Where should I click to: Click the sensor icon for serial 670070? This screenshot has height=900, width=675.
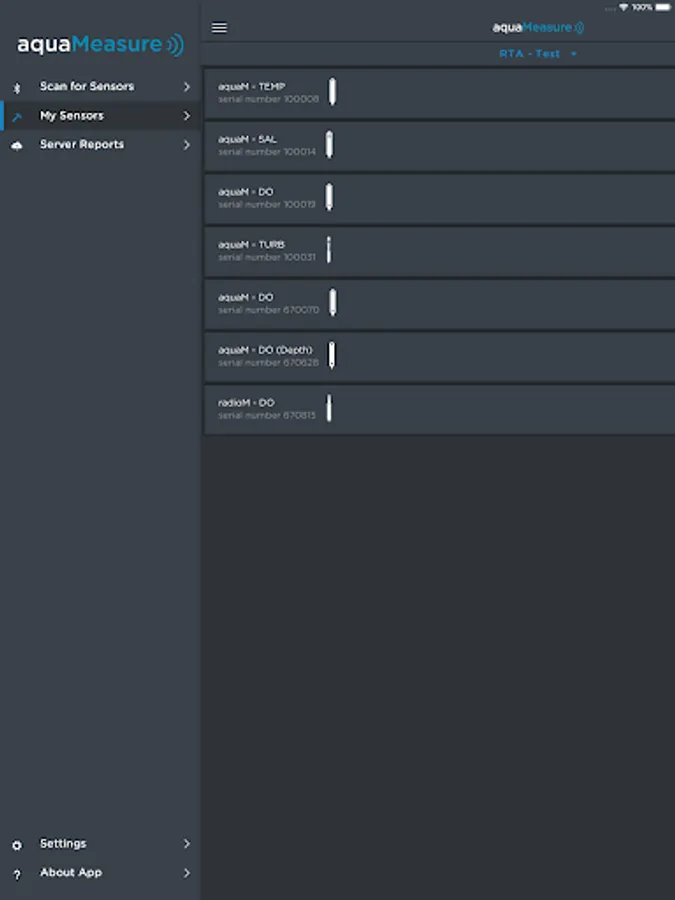click(333, 302)
